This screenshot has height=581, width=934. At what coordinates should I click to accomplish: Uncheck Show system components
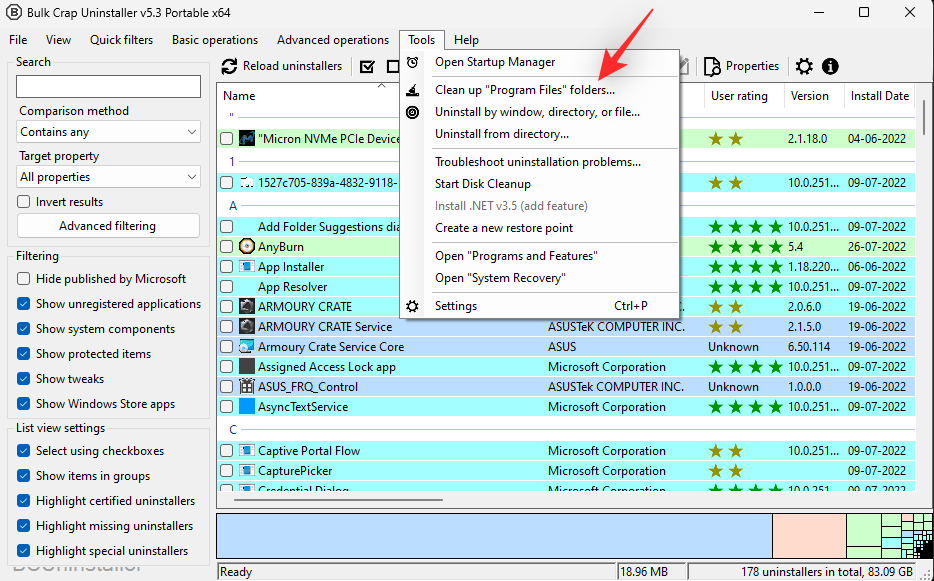[x=24, y=329]
